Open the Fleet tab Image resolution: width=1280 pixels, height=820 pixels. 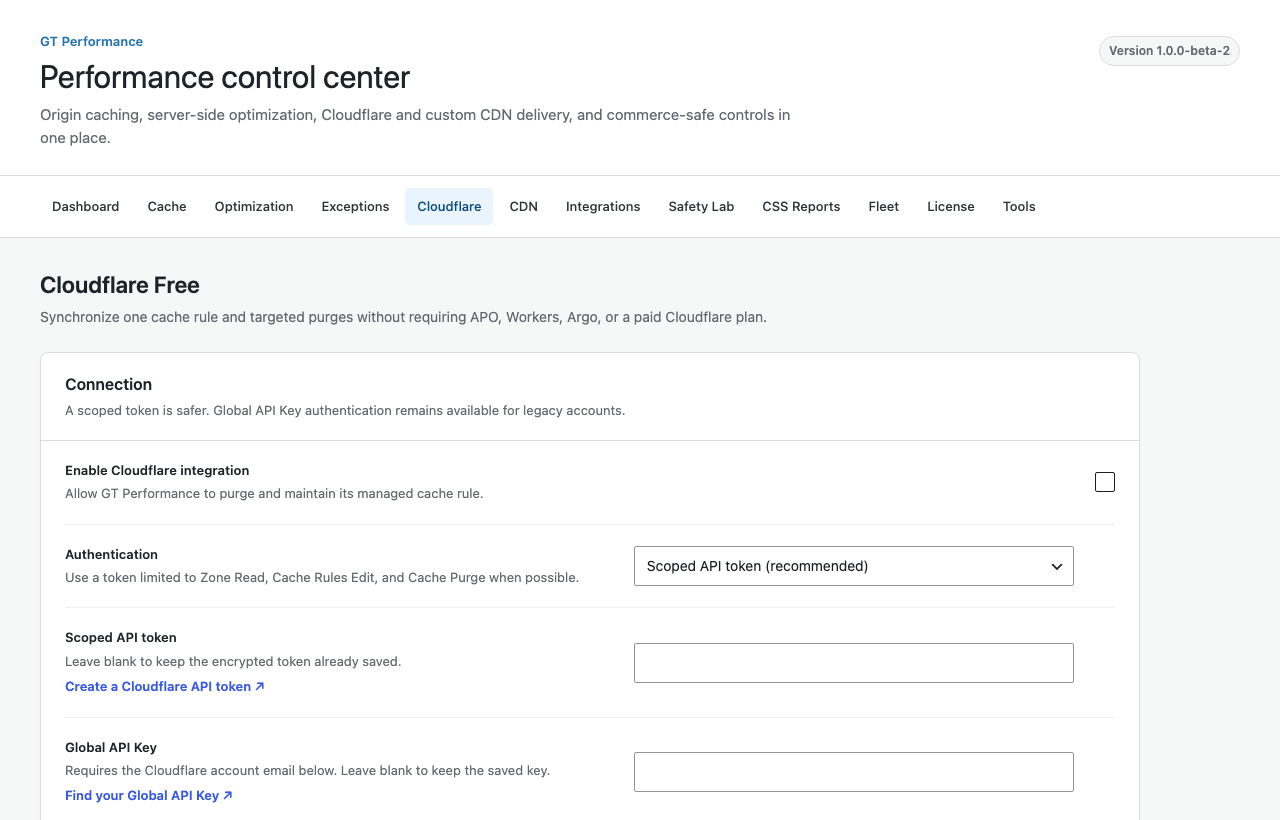click(x=883, y=206)
